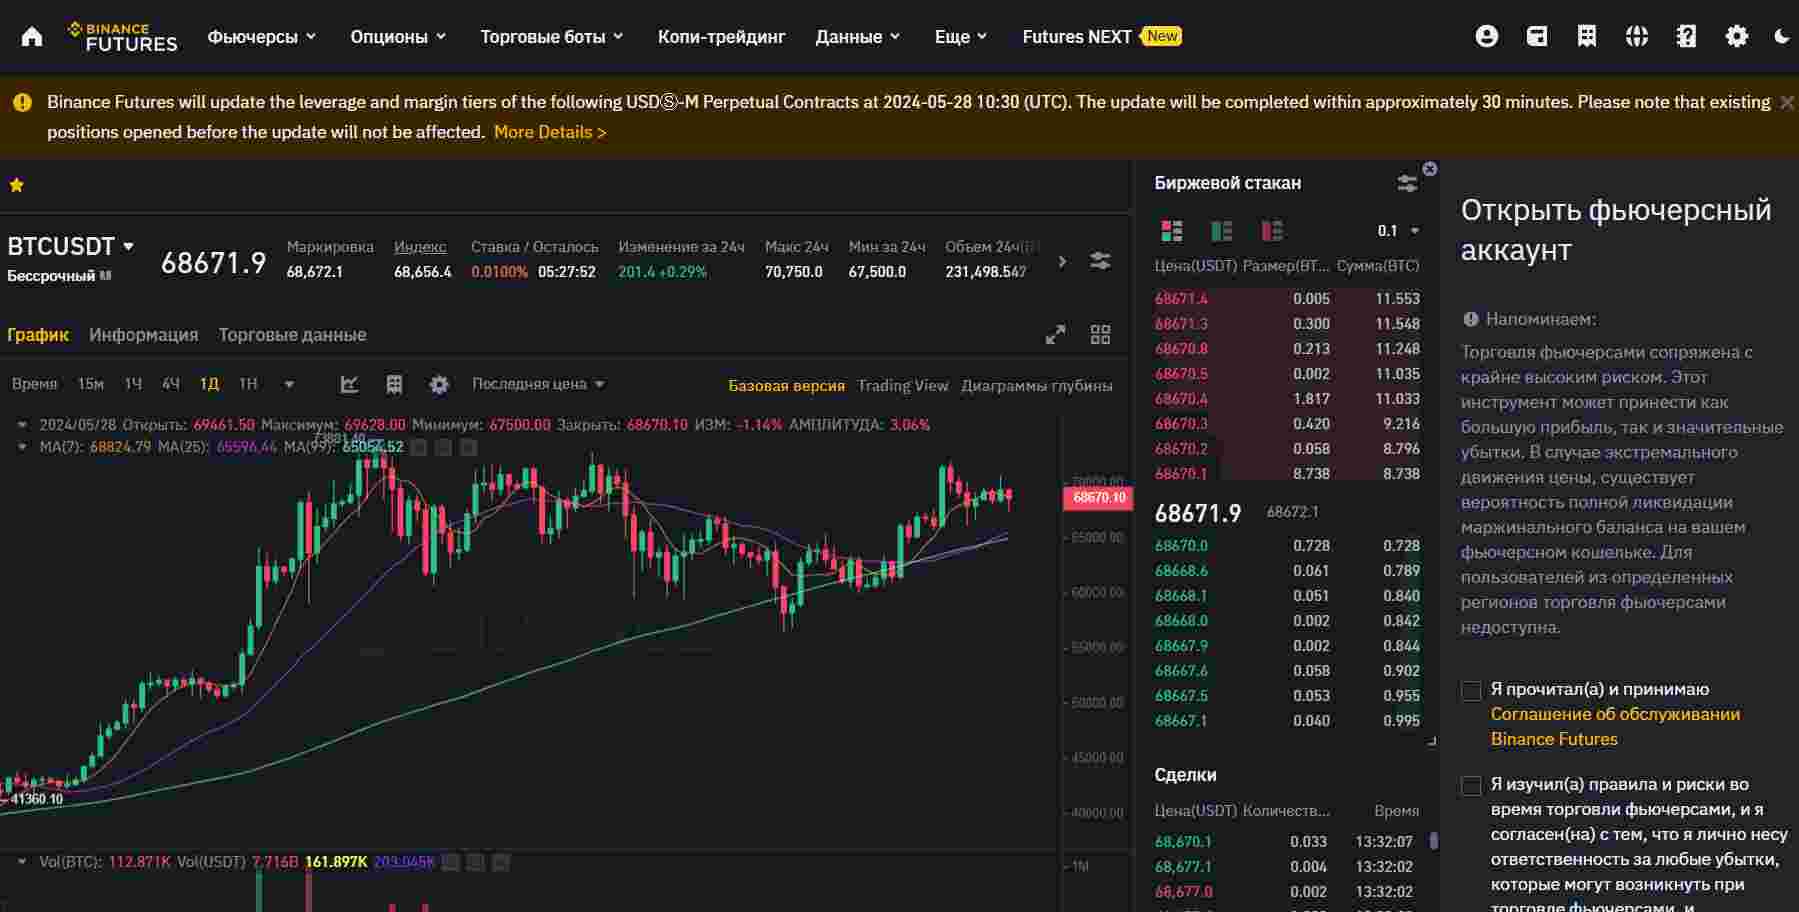Click the red 68670.10 price marker on chart axis
1799x912 pixels.
tap(1098, 498)
